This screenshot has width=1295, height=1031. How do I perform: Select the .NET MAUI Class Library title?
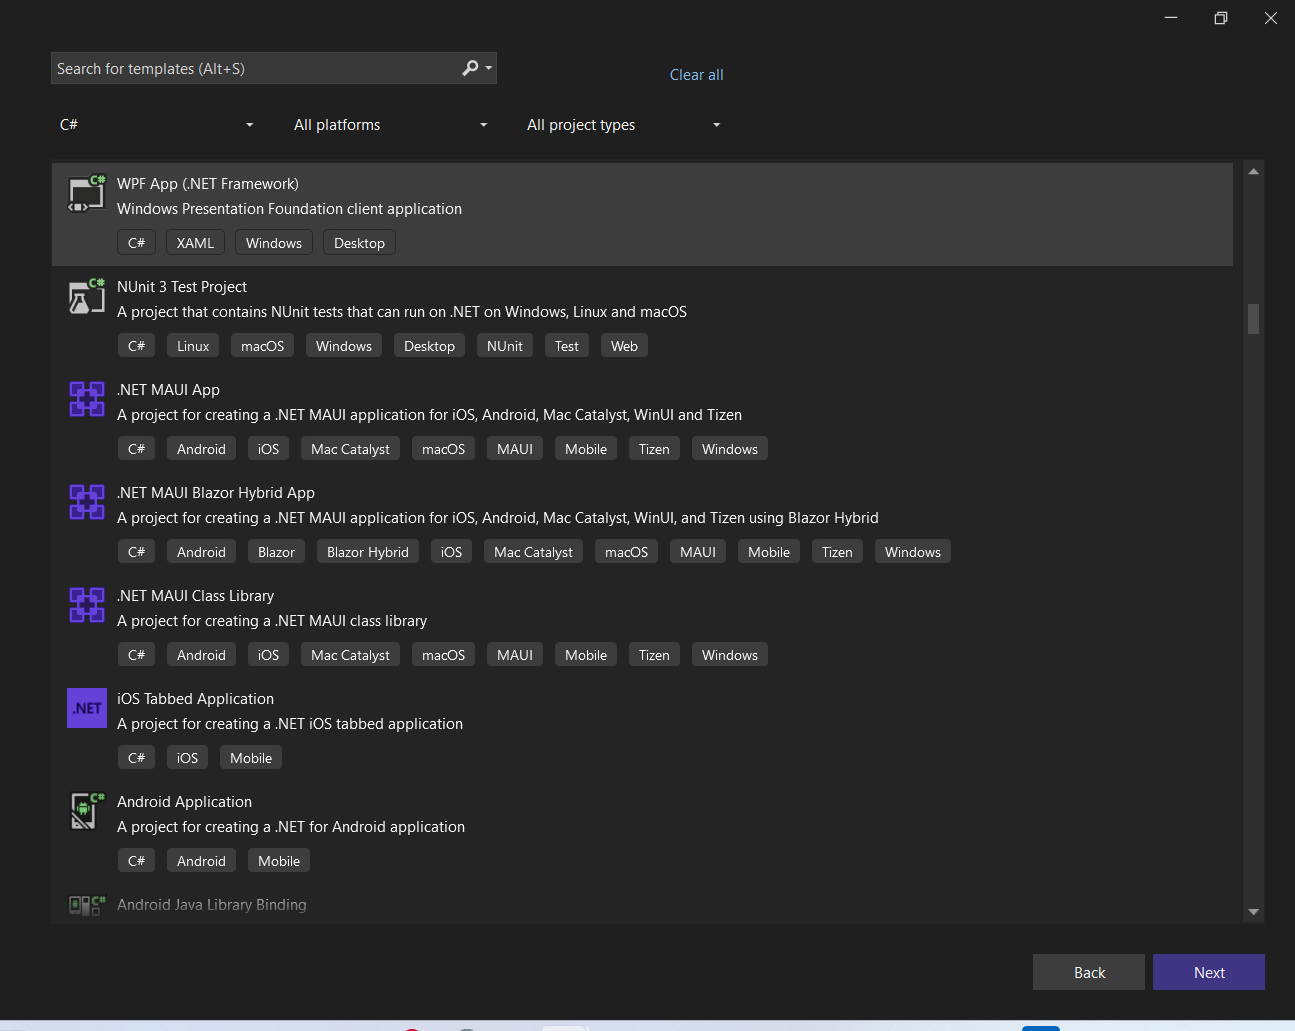point(195,596)
